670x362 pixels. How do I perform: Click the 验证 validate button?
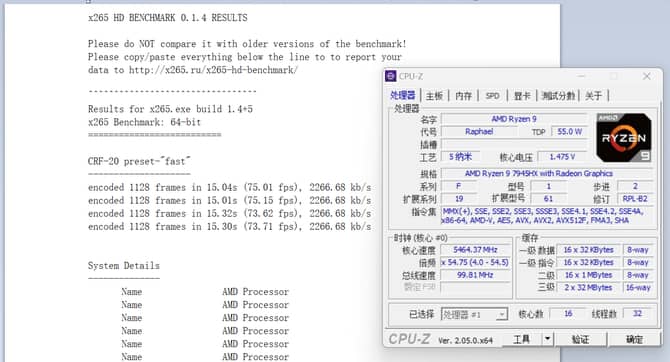580,339
